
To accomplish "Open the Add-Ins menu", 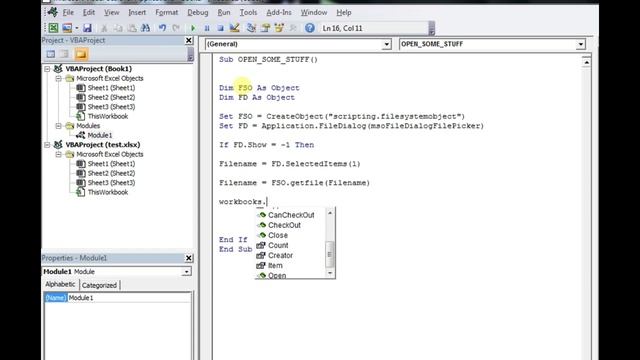I will (279, 13).
